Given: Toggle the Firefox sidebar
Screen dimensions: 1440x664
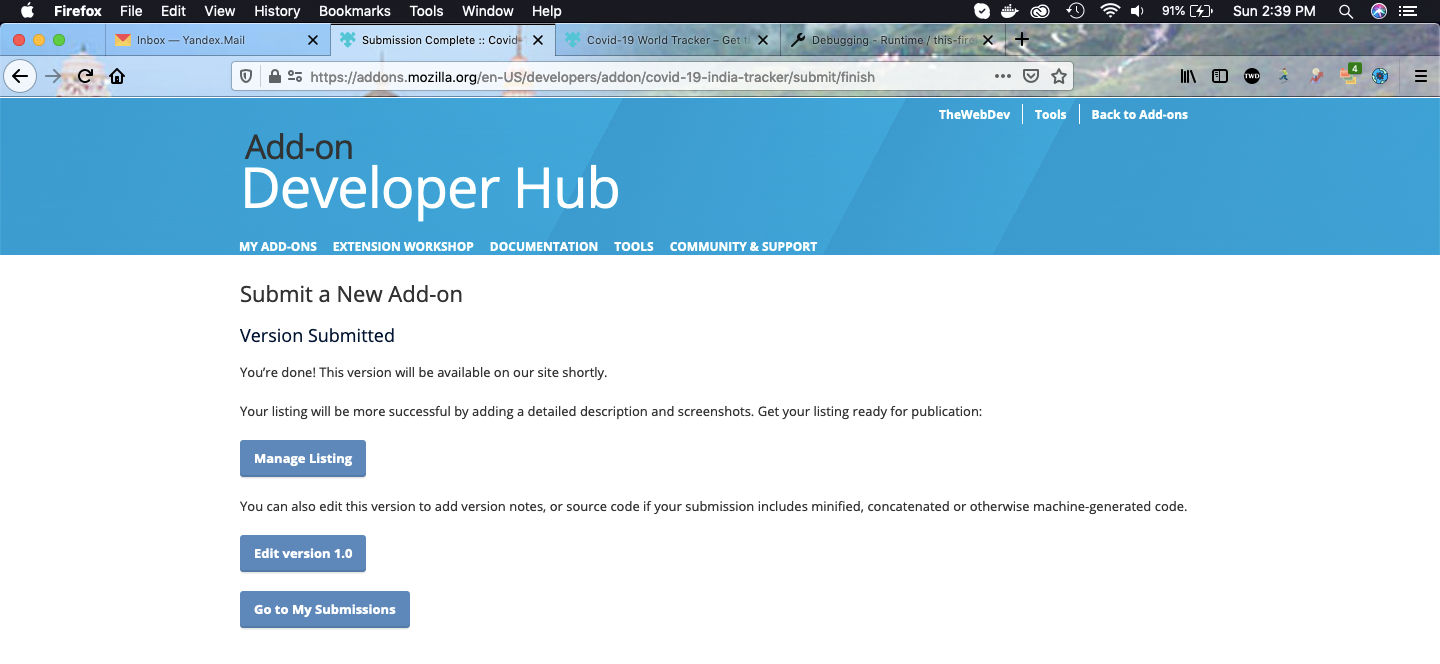Looking at the screenshot, I should click(x=1220, y=76).
